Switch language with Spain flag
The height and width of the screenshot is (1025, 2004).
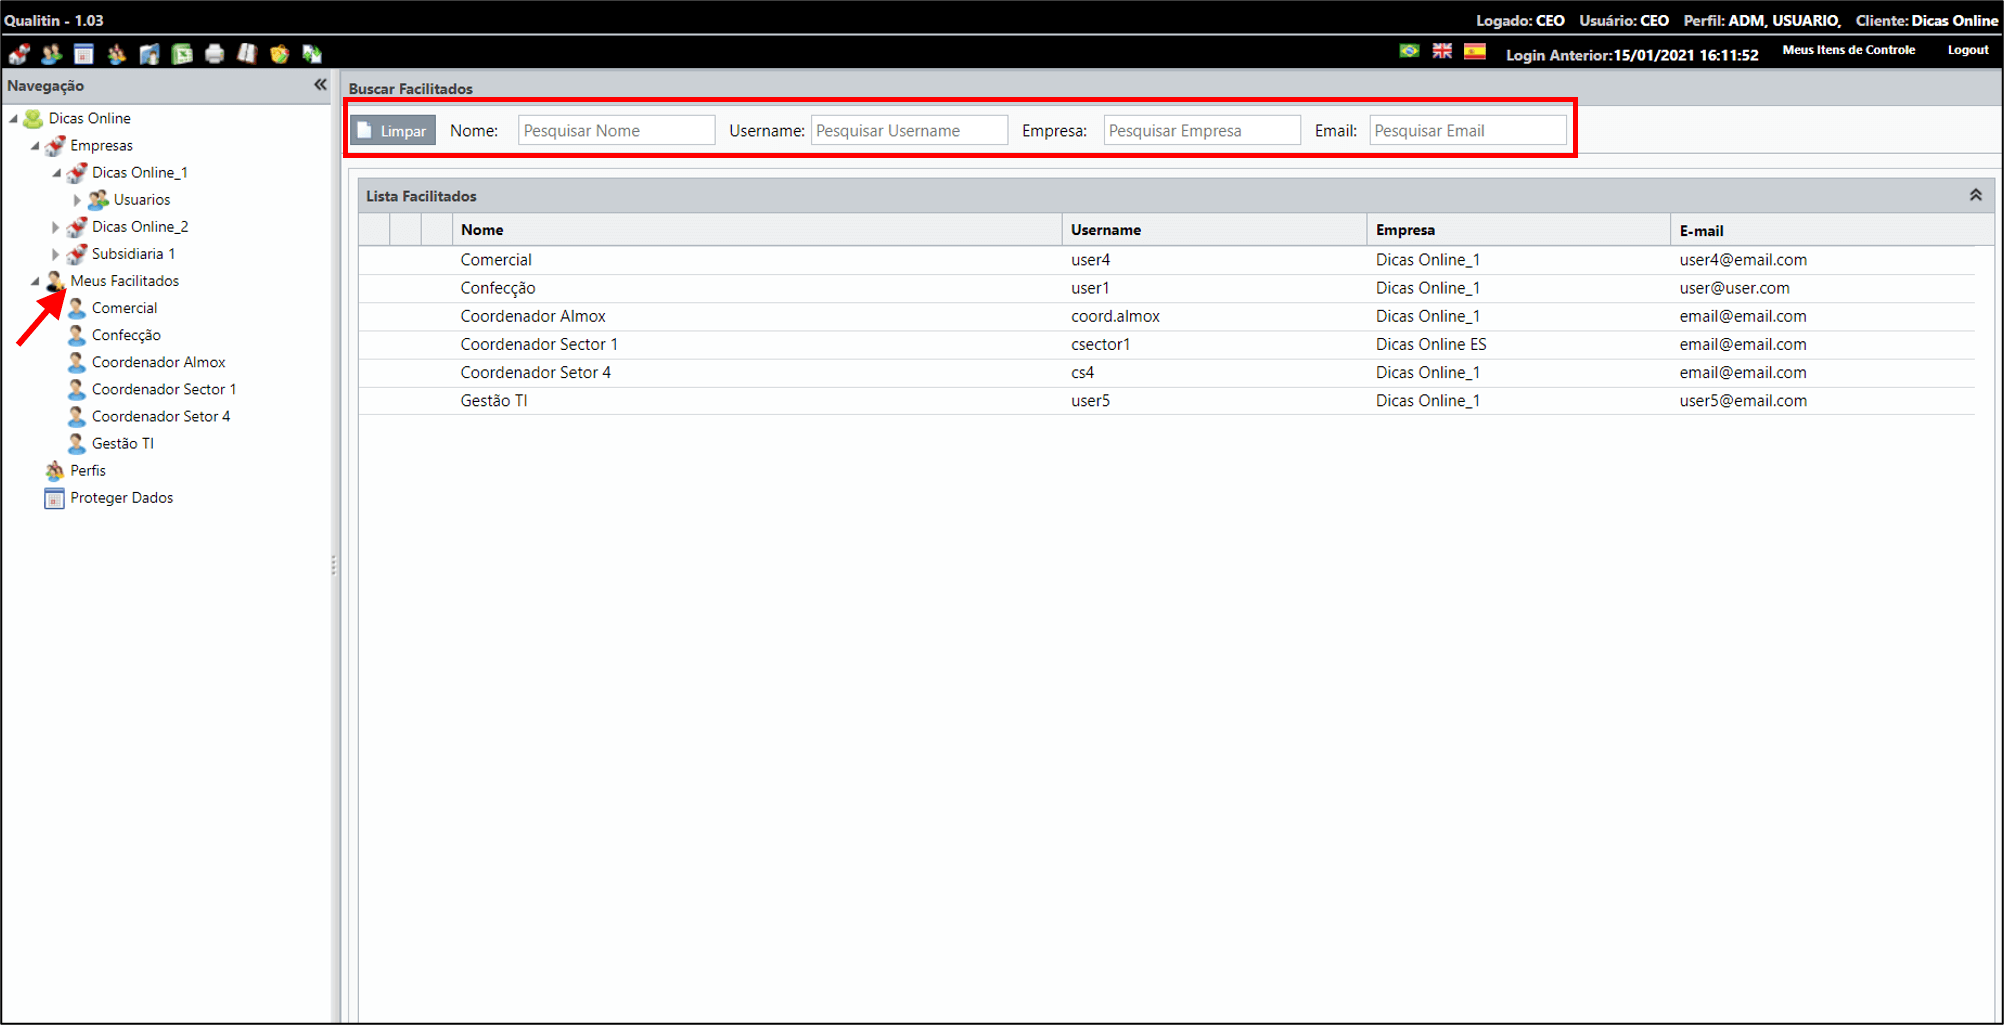(1475, 51)
